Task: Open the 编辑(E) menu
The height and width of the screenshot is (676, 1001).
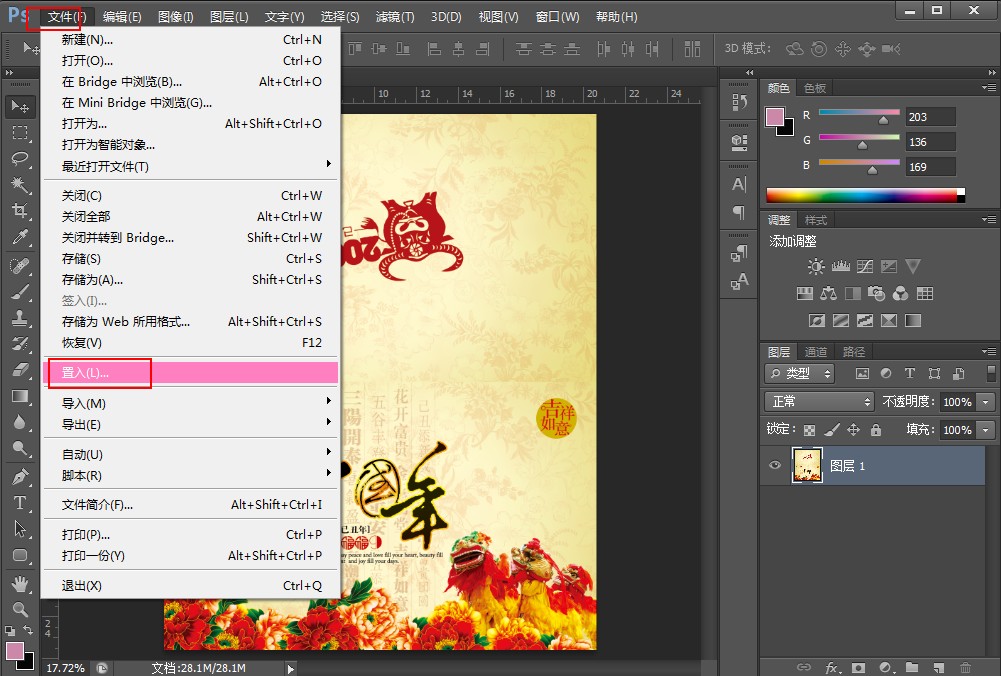Action: click(x=122, y=17)
